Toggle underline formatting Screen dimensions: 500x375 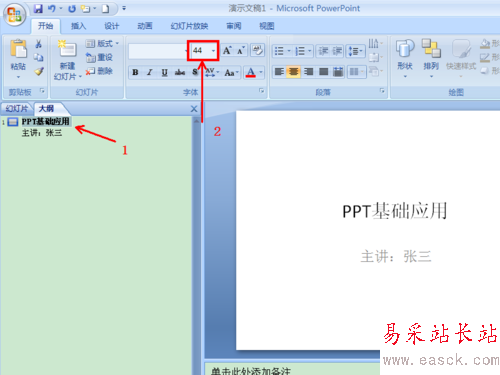(x=164, y=72)
